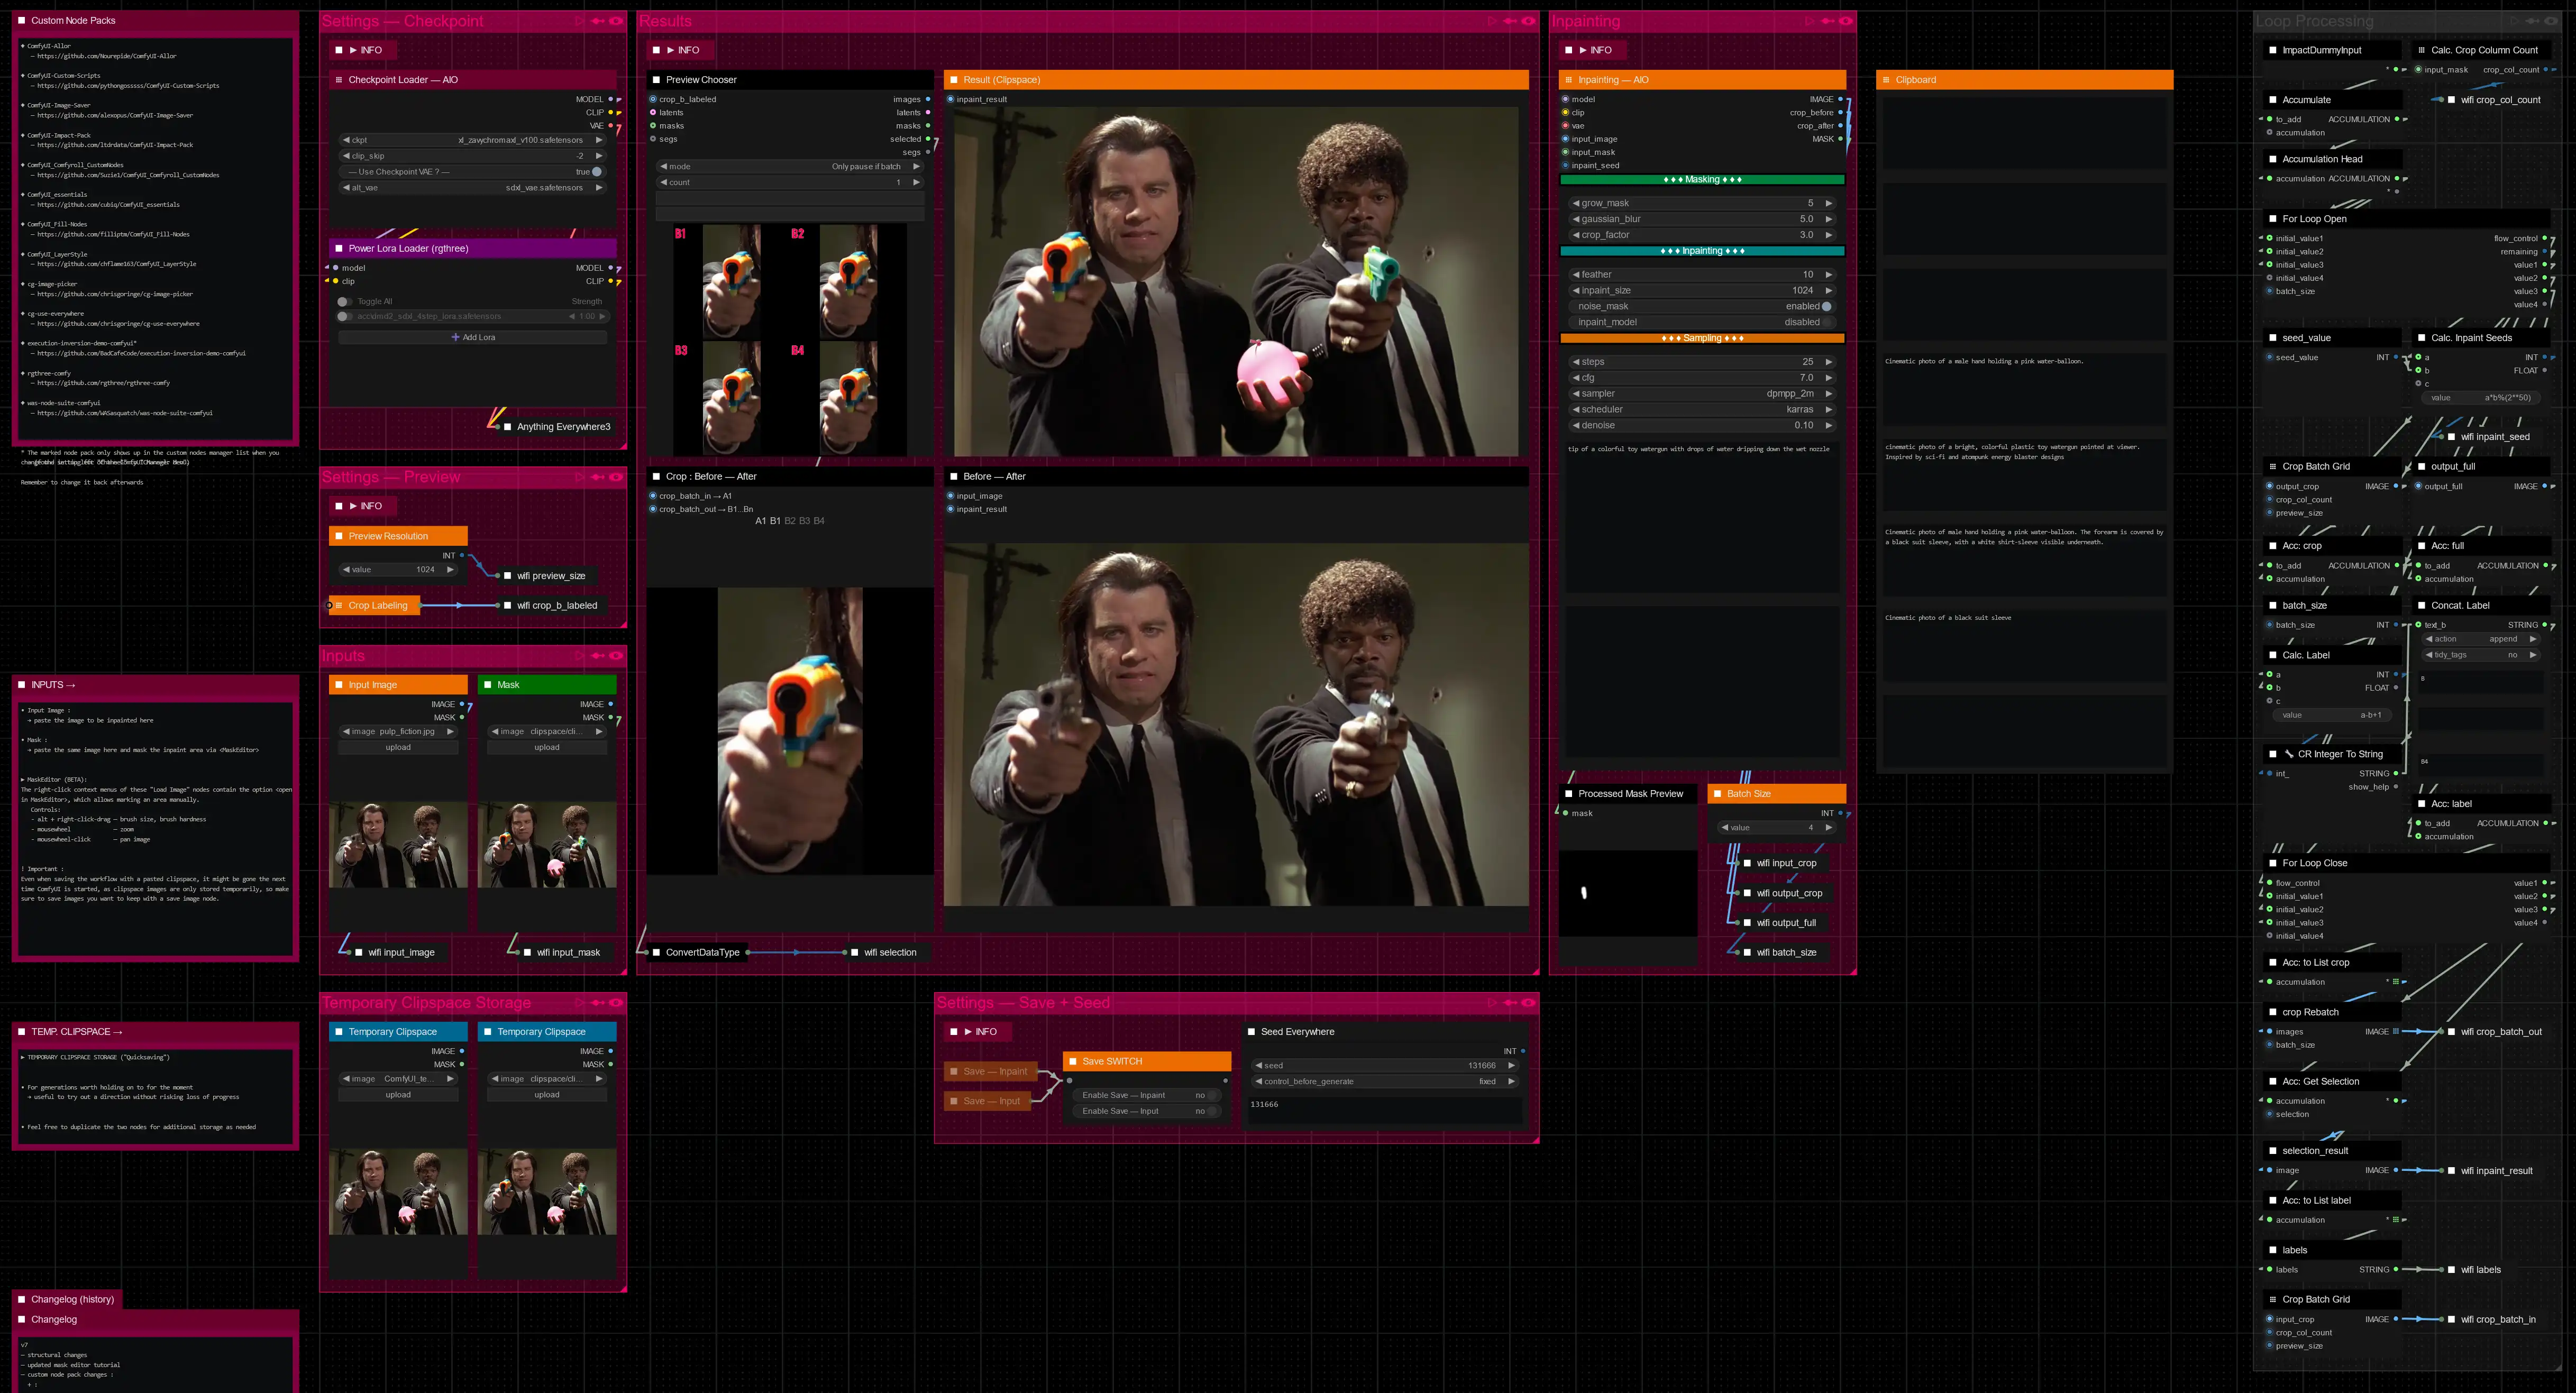The height and width of the screenshot is (1393, 2576).
Task: Click the eye icon on Settings — Checkpoint group
Action: (616, 21)
